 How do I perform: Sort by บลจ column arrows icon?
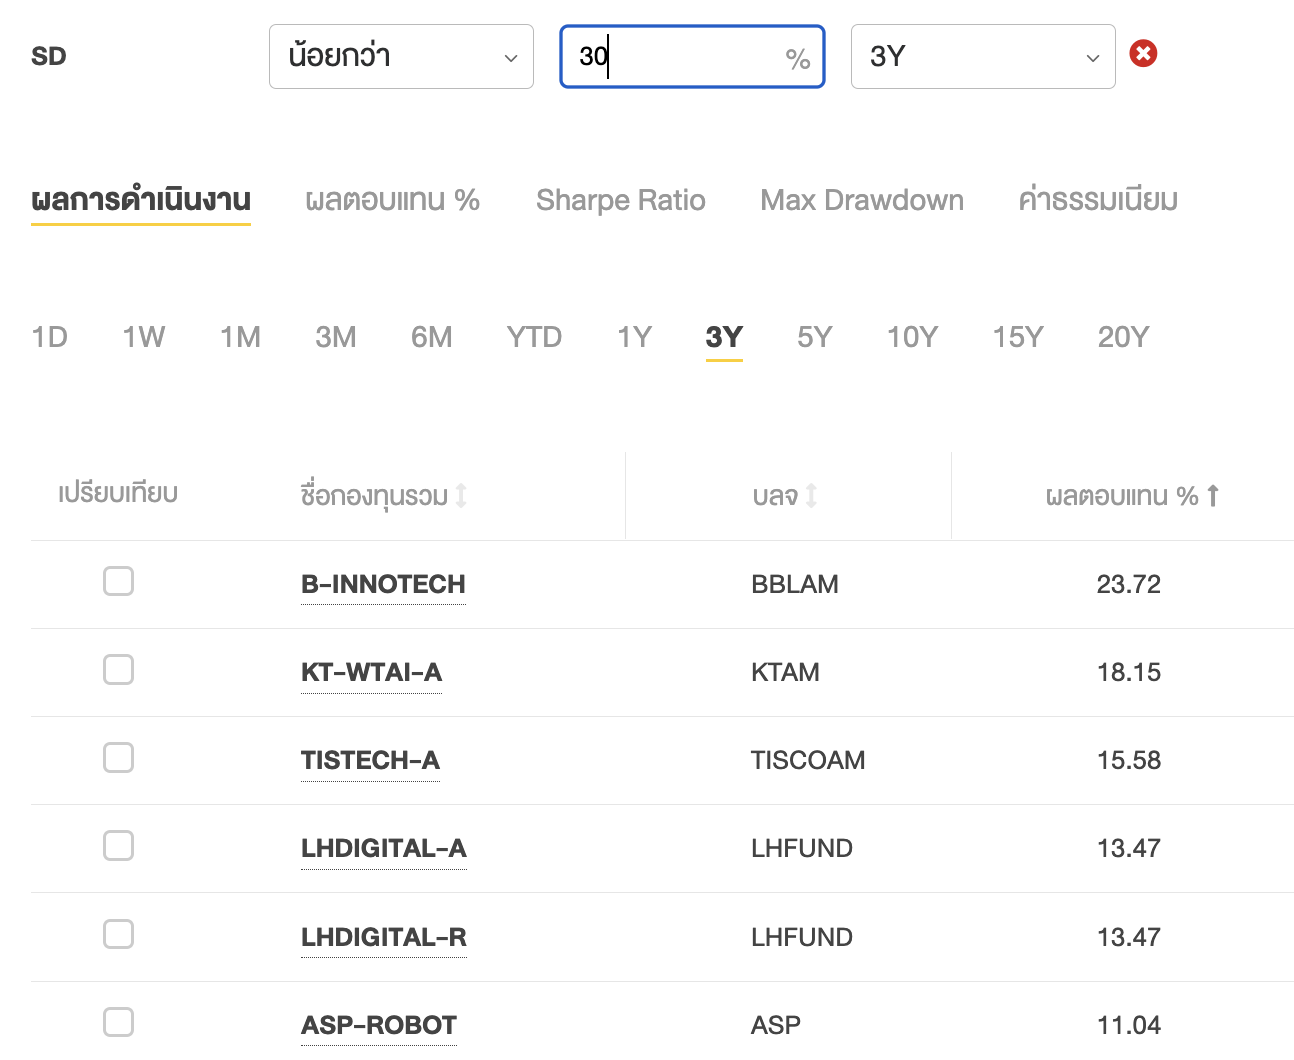pyautogui.click(x=811, y=495)
